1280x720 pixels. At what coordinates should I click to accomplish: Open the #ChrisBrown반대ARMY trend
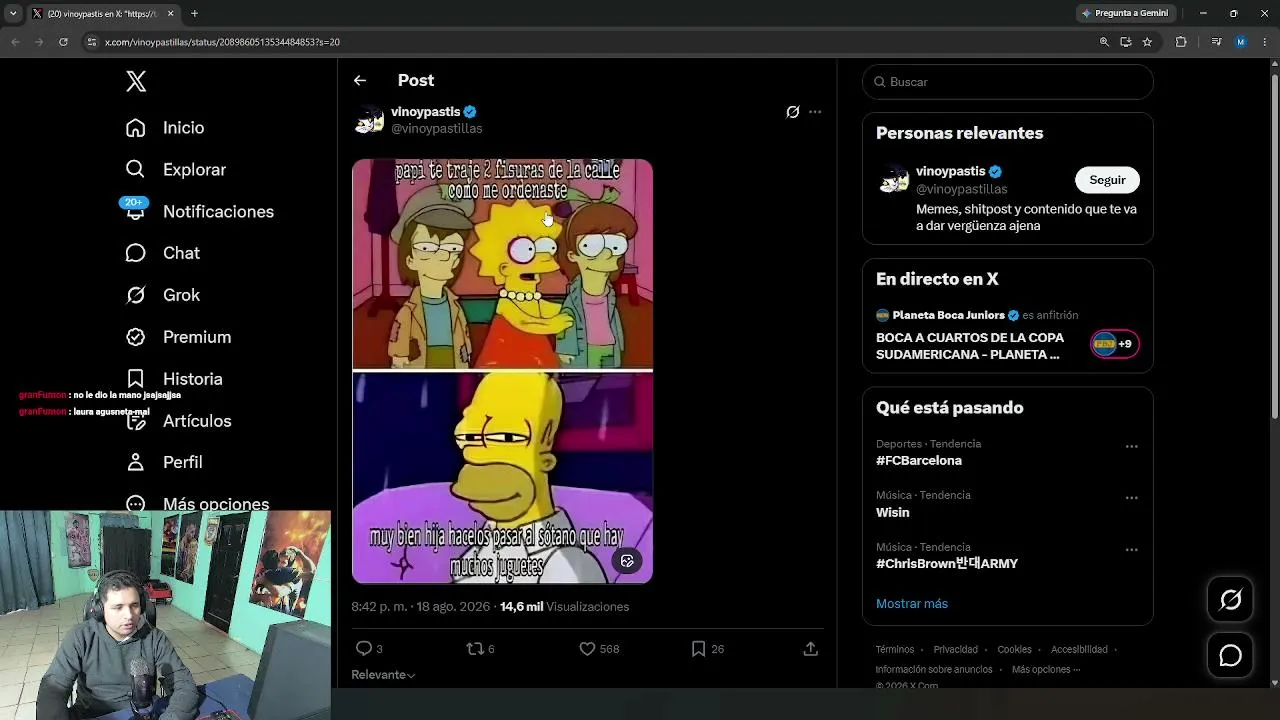pos(947,564)
